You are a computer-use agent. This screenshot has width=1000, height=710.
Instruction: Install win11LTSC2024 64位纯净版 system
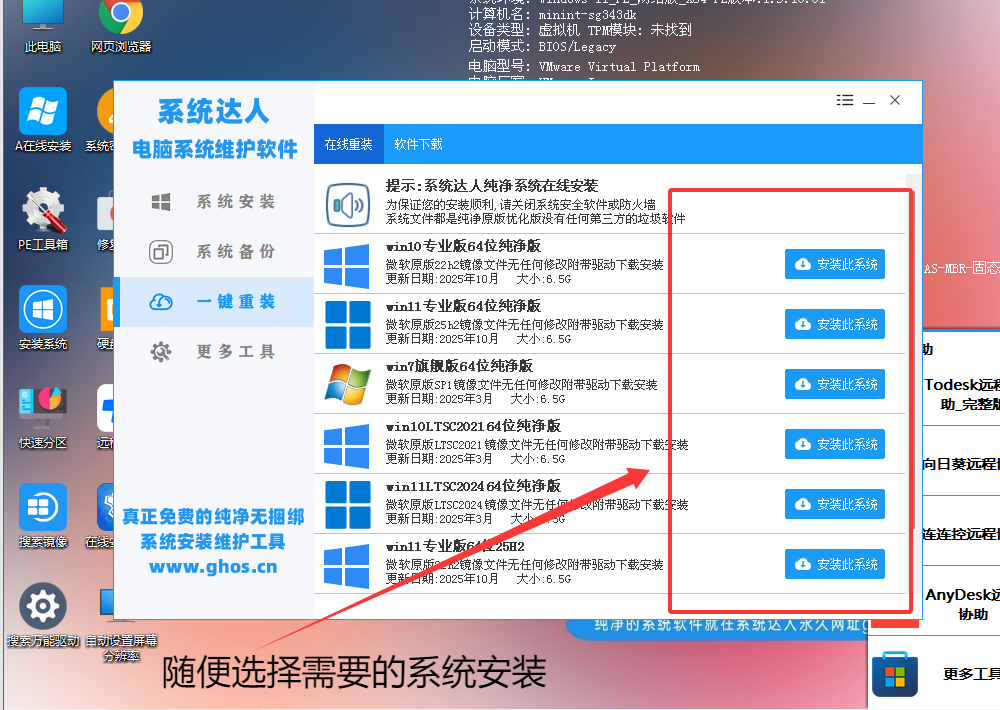pyautogui.click(x=835, y=504)
